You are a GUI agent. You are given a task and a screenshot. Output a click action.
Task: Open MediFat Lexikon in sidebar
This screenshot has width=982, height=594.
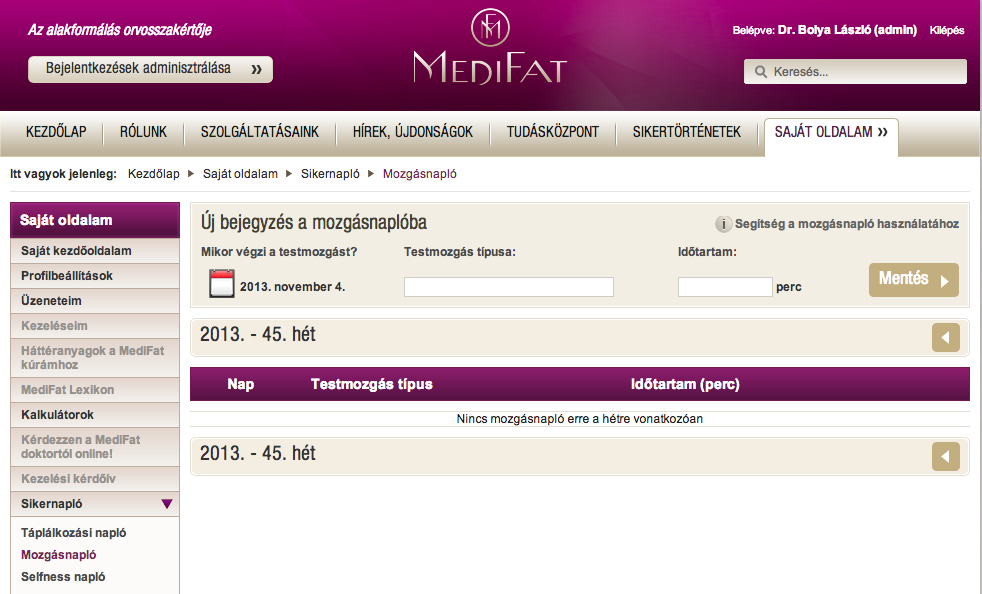[x=95, y=390]
